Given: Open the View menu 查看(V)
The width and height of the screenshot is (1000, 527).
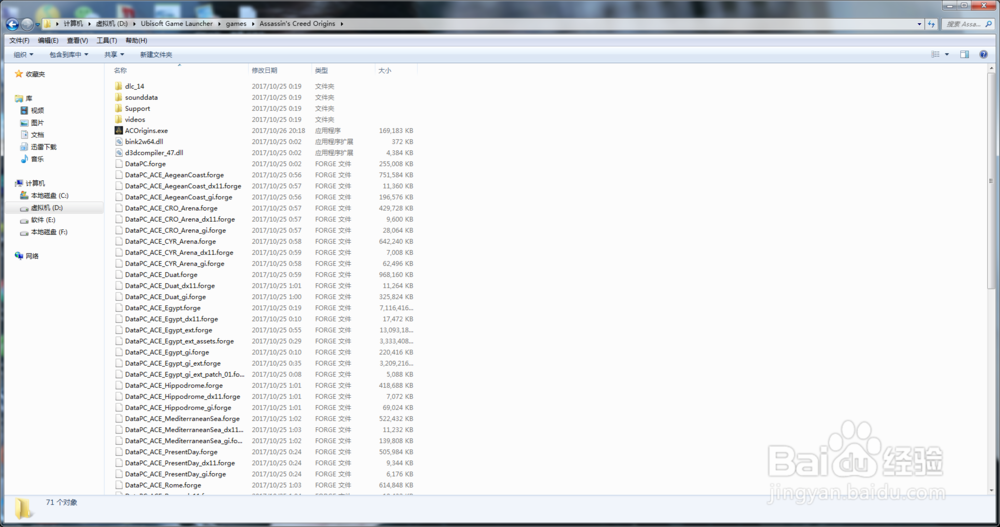Looking at the screenshot, I should (x=77, y=40).
